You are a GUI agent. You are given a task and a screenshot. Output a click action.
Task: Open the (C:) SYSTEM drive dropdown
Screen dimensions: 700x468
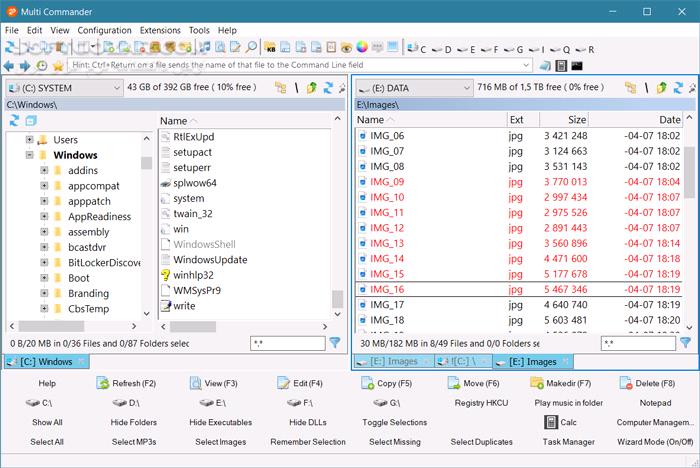[x=64, y=88]
